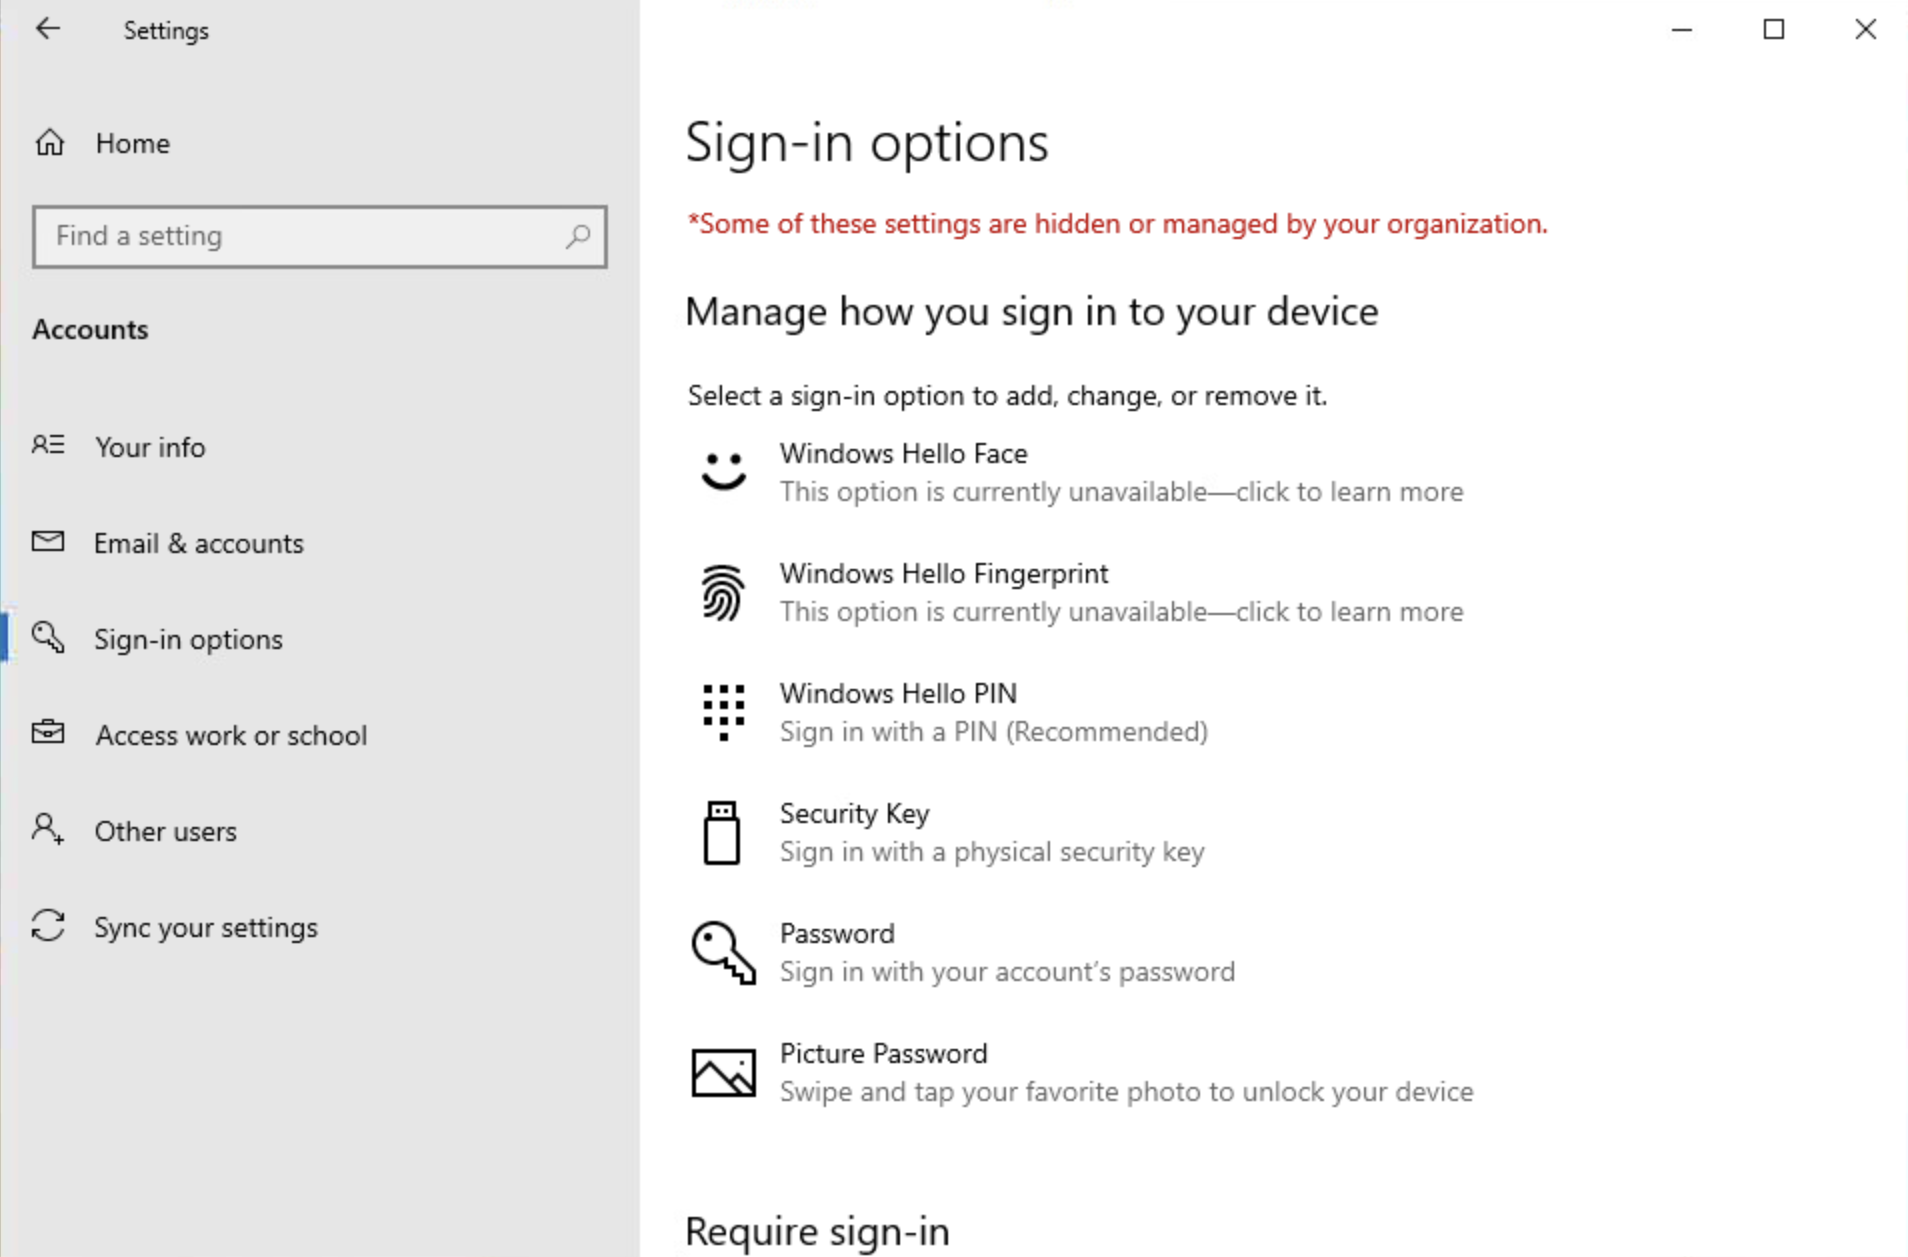Click the Access work or school briefcase icon
The width and height of the screenshot is (1908, 1257).
point(48,733)
